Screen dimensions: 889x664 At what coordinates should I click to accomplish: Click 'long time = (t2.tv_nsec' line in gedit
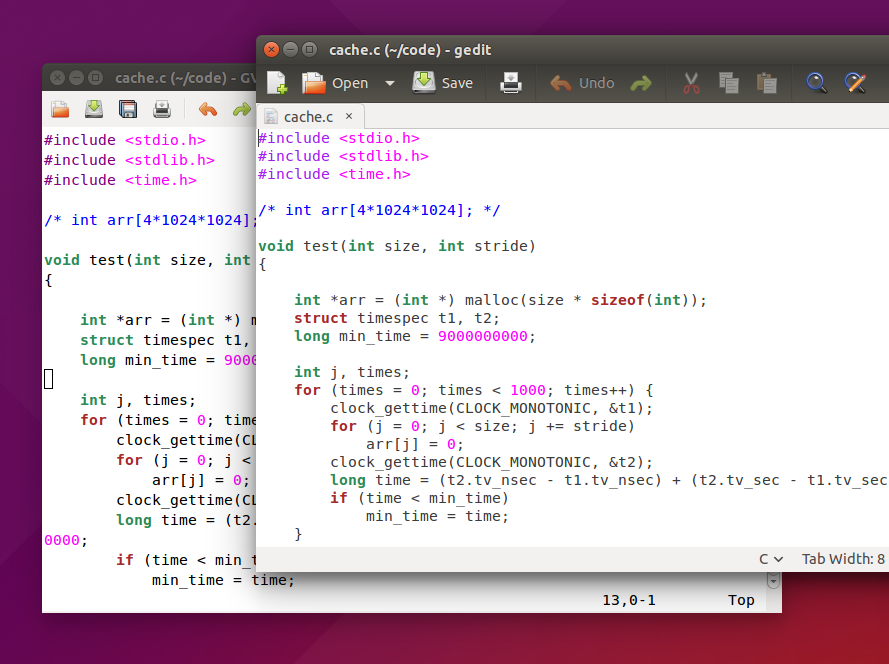pyautogui.click(x=609, y=480)
